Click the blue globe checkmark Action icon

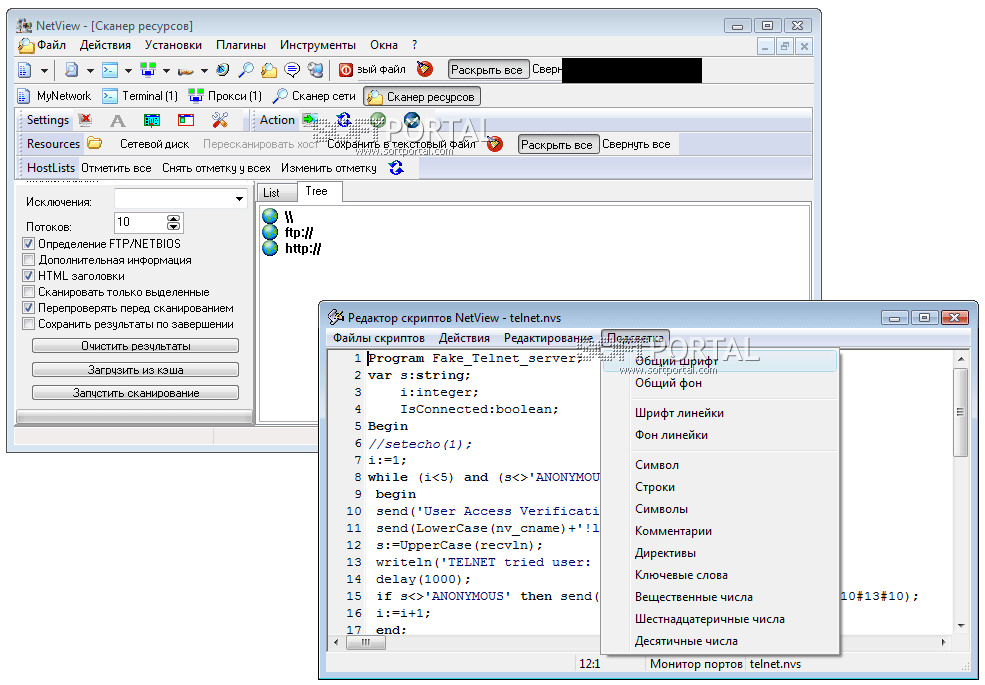pyautogui.click(x=411, y=119)
